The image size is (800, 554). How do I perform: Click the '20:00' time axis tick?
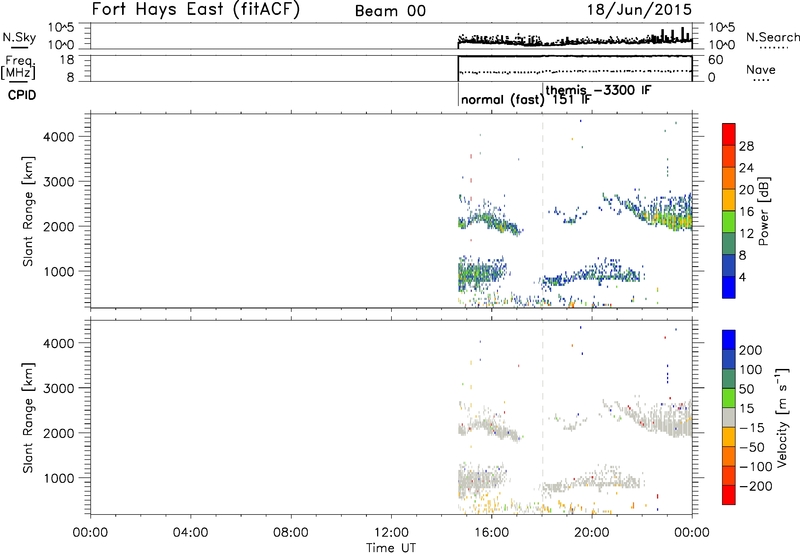pos(591,533)
